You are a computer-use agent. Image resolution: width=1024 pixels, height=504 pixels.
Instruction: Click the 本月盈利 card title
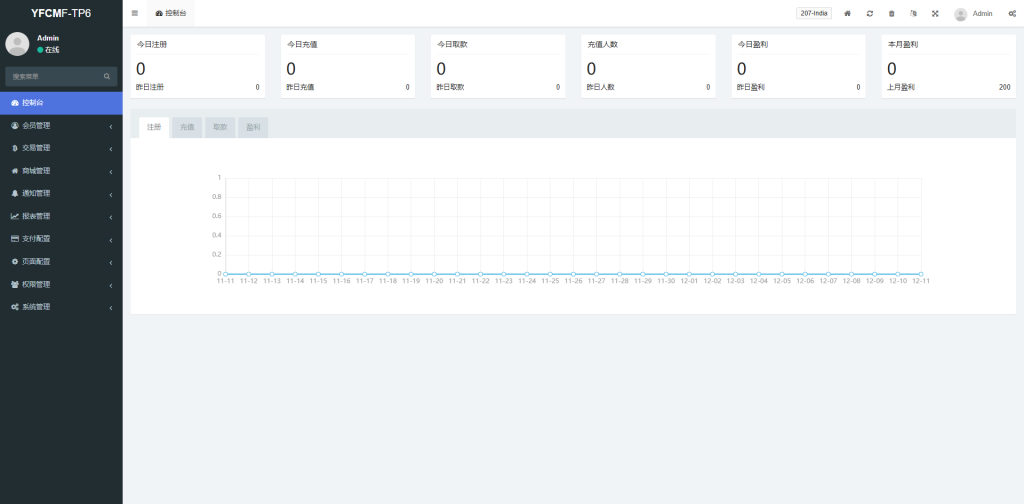[x=903, y=44]
